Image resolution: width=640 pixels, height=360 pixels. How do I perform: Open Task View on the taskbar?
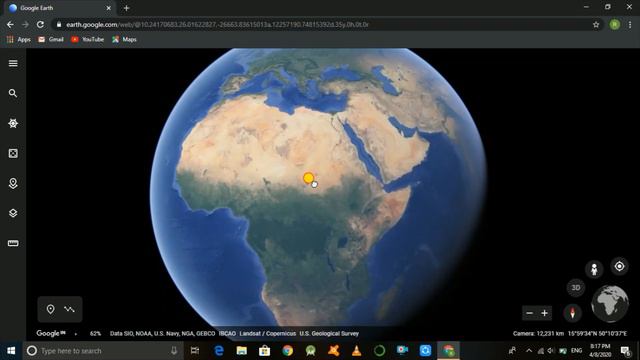pos(195,351)
